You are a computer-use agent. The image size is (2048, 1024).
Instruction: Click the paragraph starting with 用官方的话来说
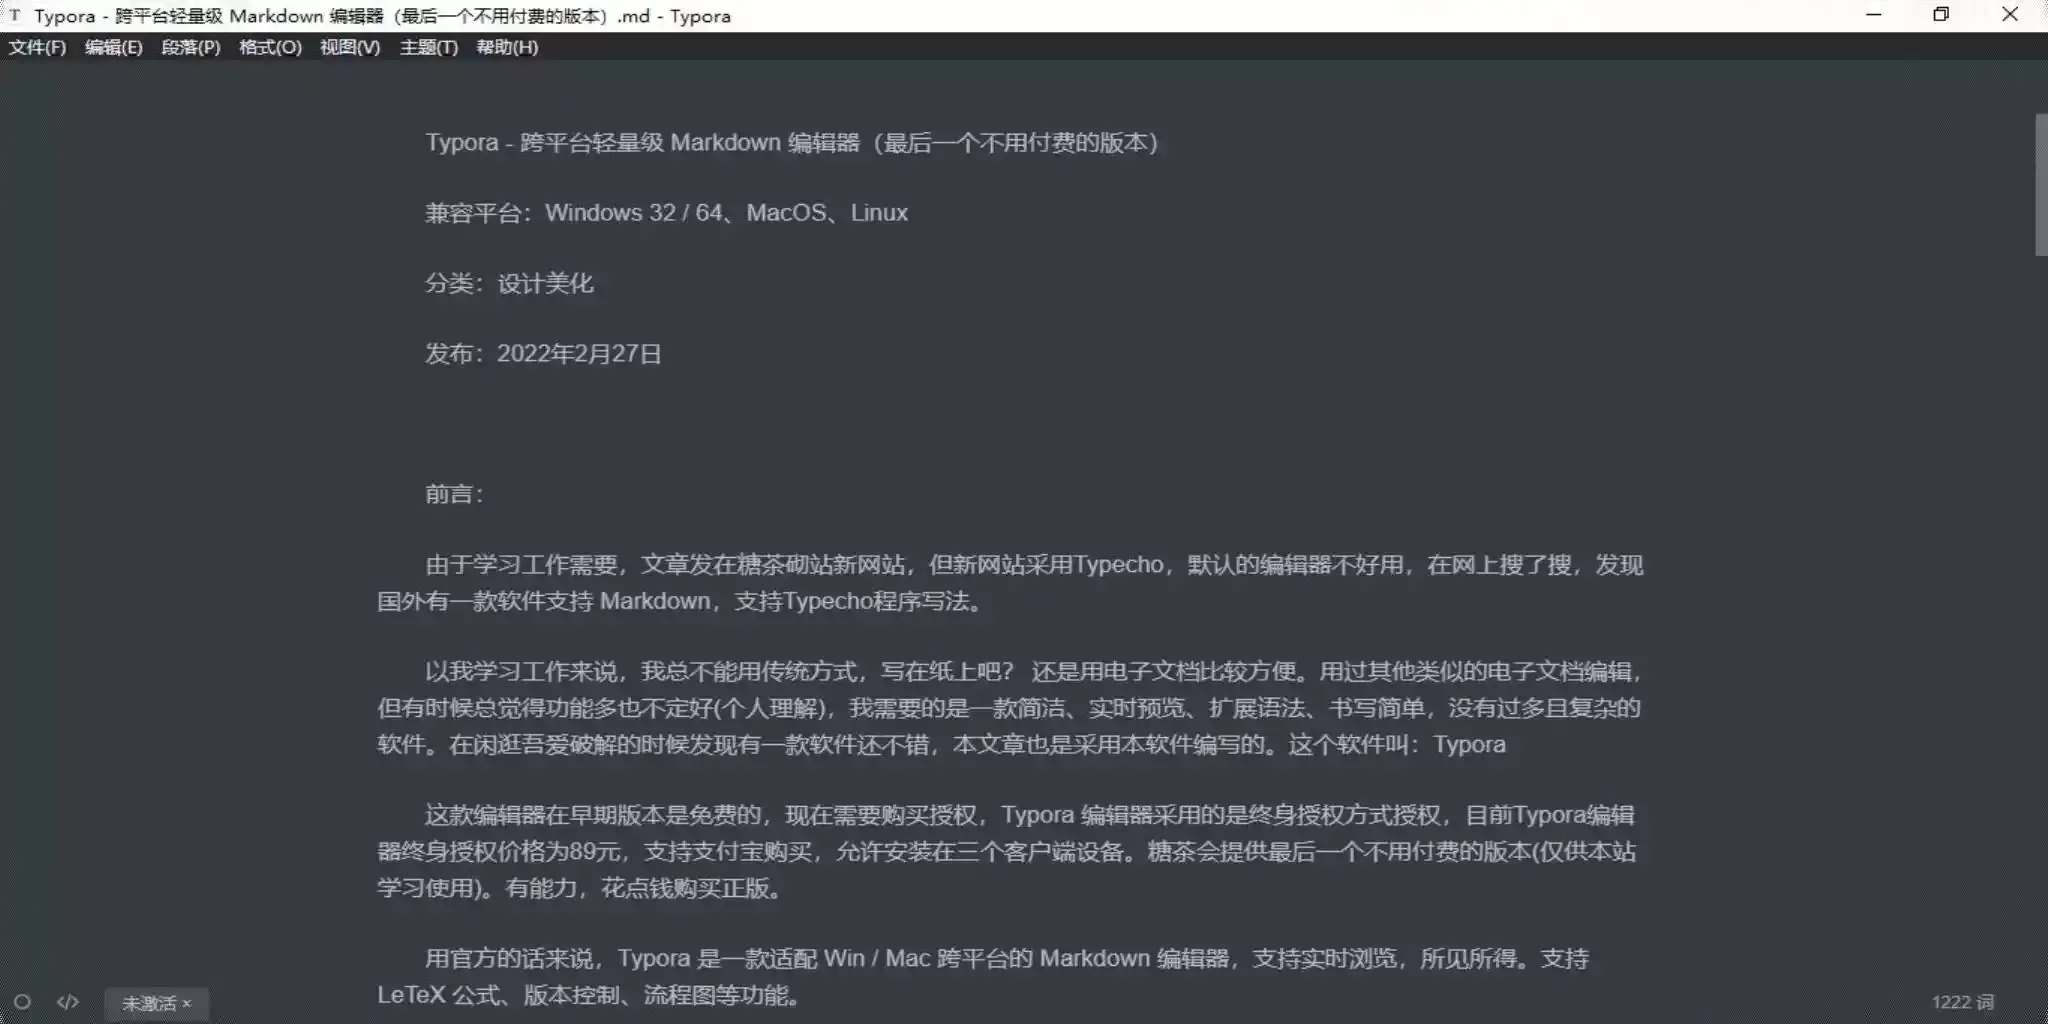click(x=983, y=977)
